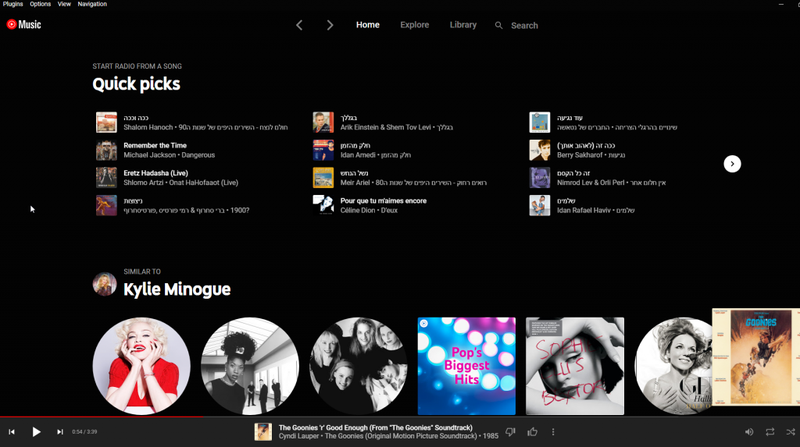Click the Shalom Hanoch song artwork
The width and height of the screenshot is (800, 447).
tap(106, 122)
